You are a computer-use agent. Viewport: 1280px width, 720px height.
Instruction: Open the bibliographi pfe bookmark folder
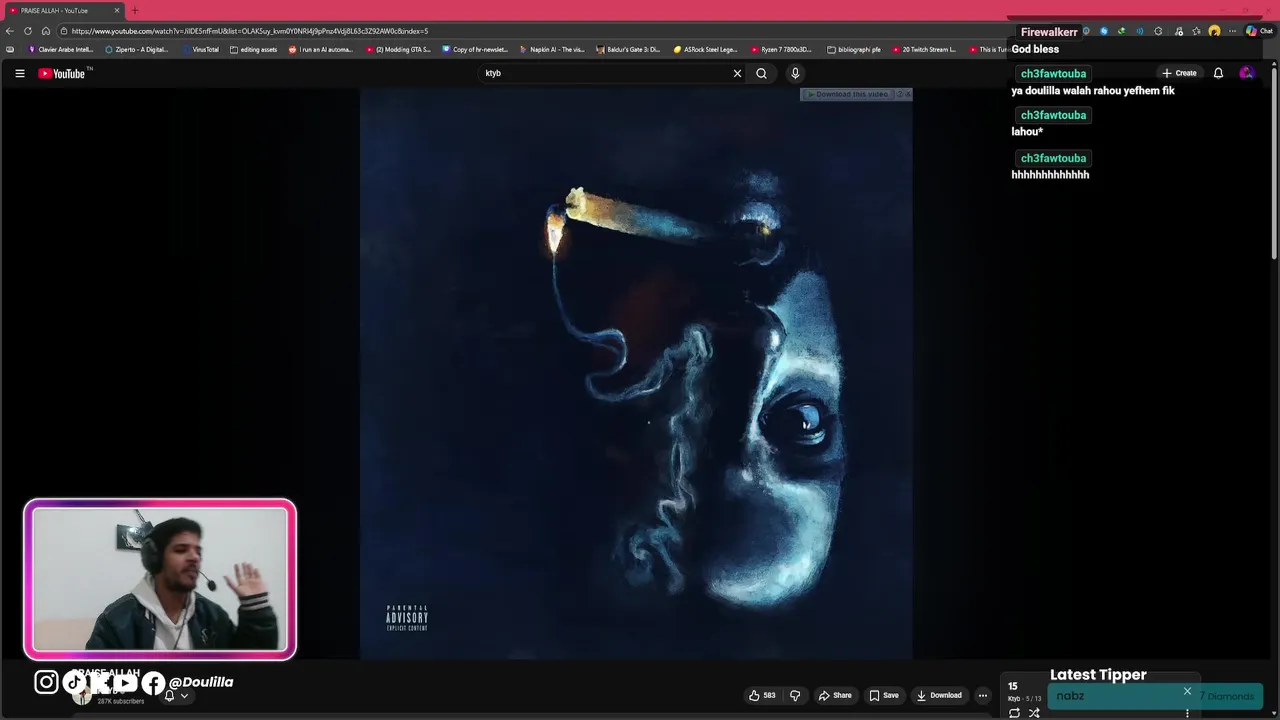click(854, 49)
